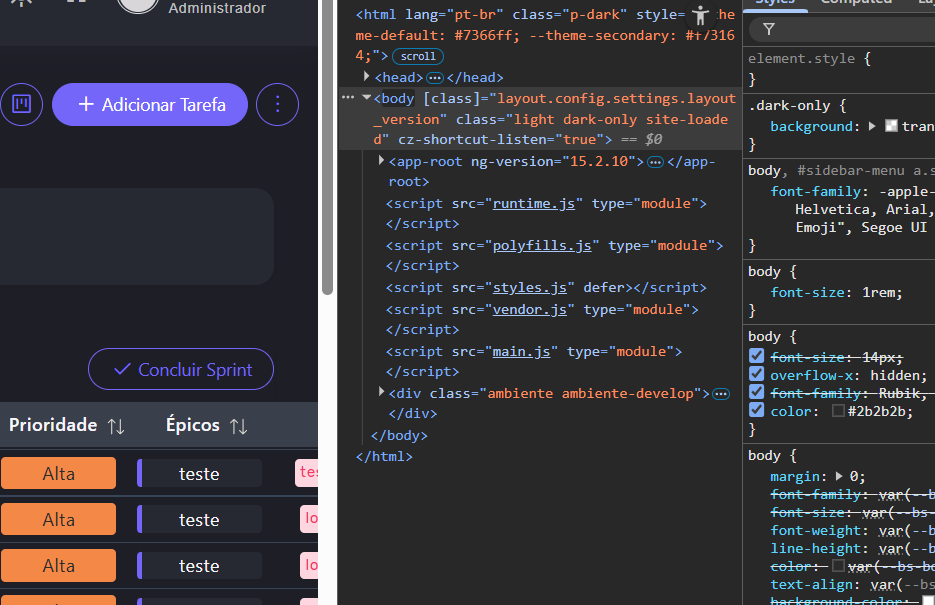Screen dimensions: 935x605
Task: Click the filter funnel icon in Styles
Action: [769, 29]
